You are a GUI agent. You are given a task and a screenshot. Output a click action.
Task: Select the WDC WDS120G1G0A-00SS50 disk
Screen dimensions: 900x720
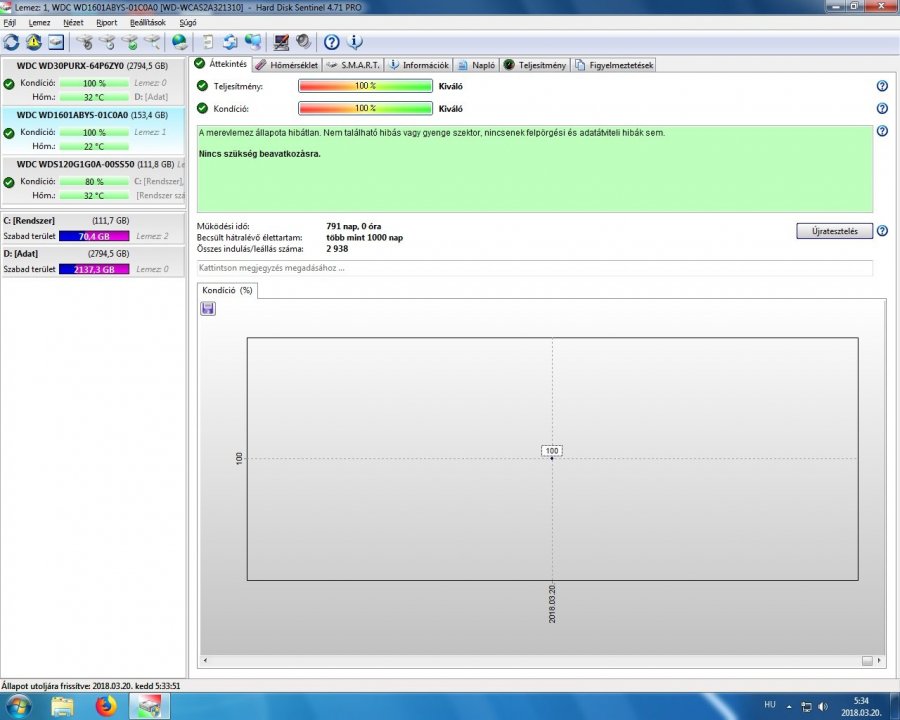point(93,180)
